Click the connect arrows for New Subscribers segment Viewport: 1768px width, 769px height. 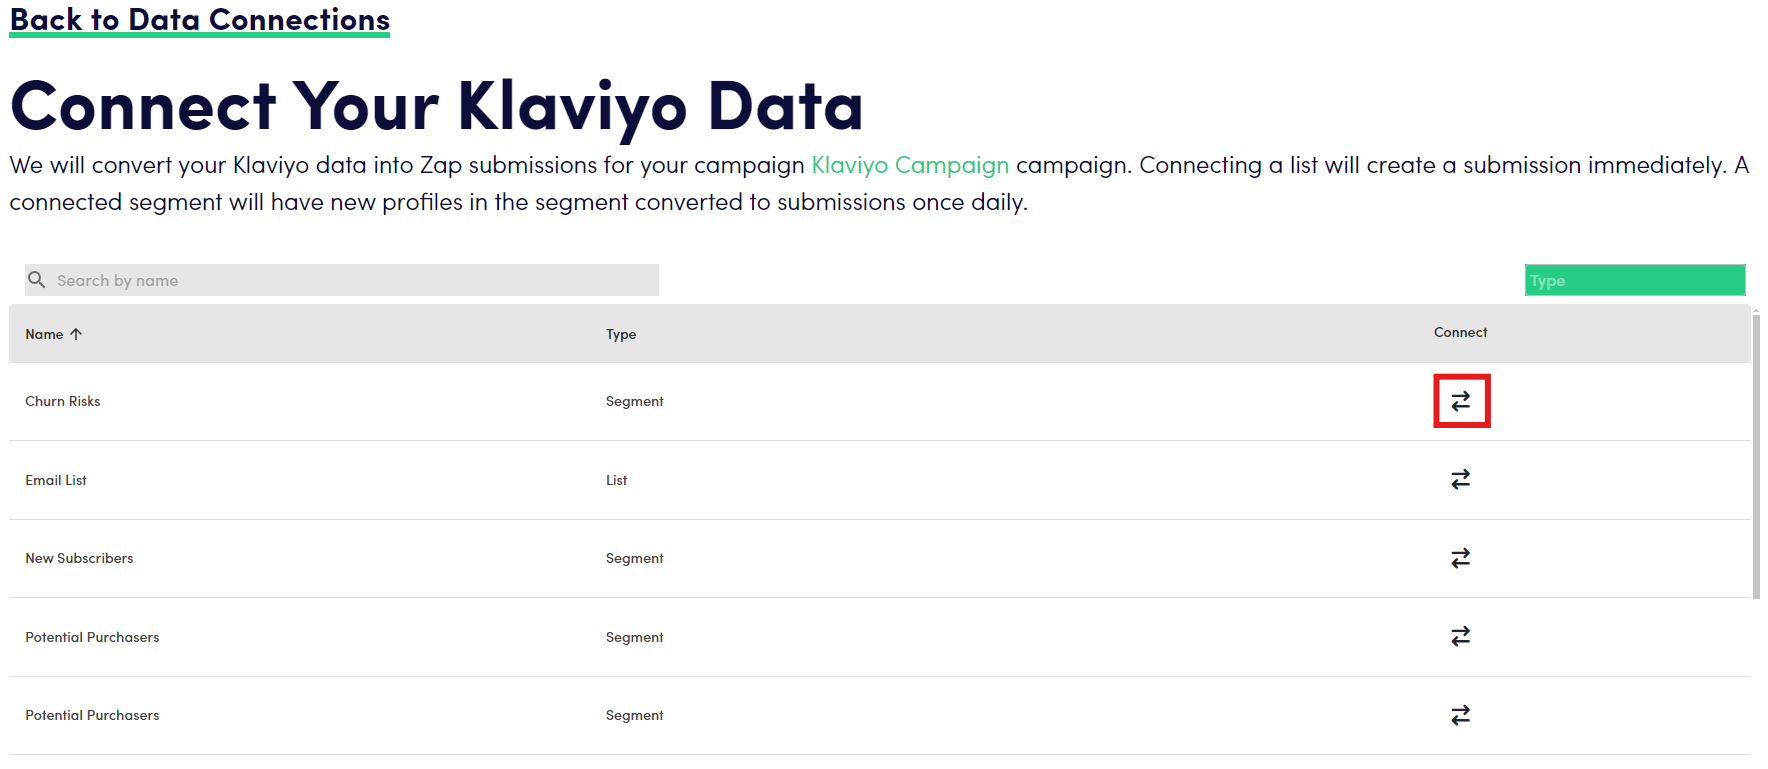pyautogui.click(x=1460, y=558)
